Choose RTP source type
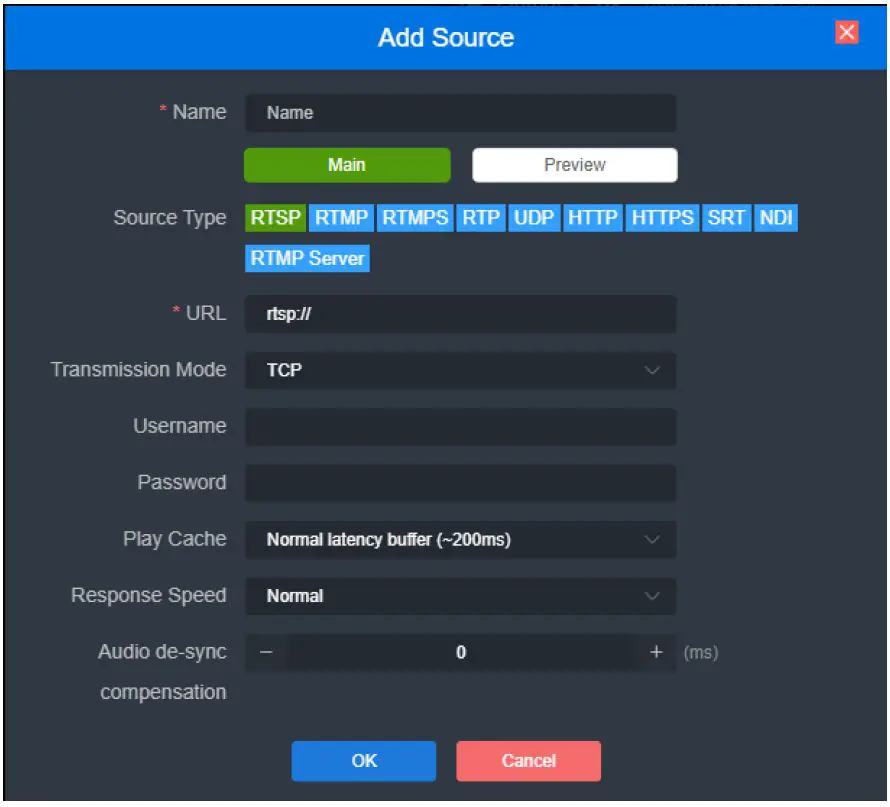Image resolution: width=890 pixels, height=807 pixels. click(x=481, y=218)
